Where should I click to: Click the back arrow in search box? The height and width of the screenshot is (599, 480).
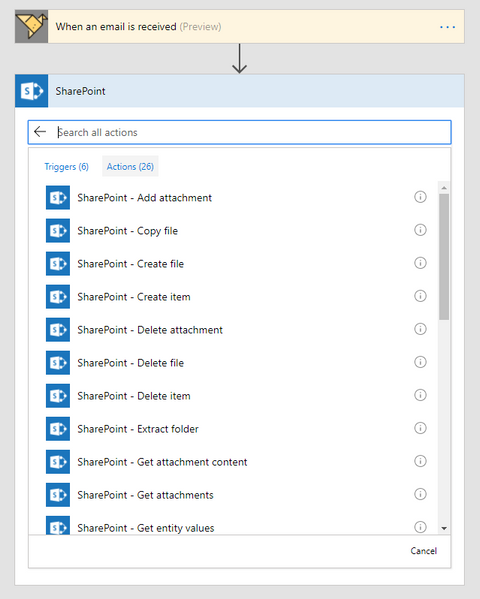click(40, 132)
